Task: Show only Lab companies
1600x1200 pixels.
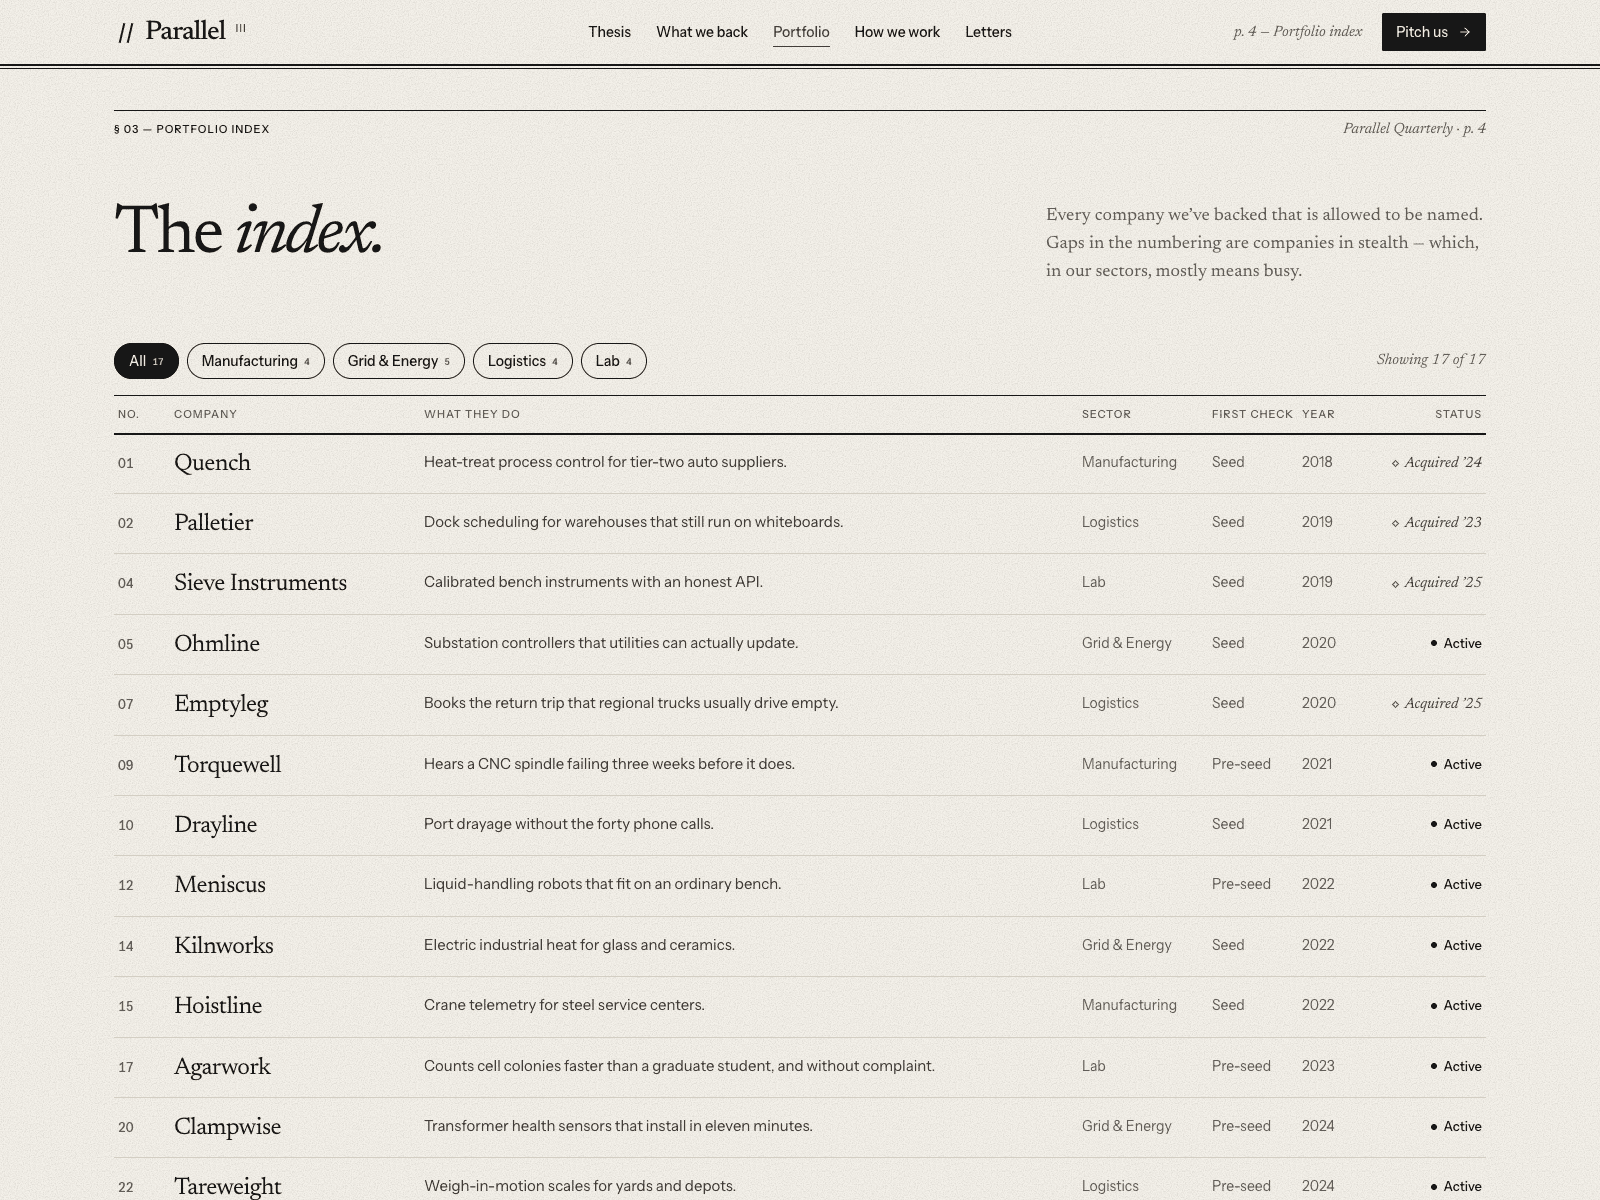Action: 614,361
